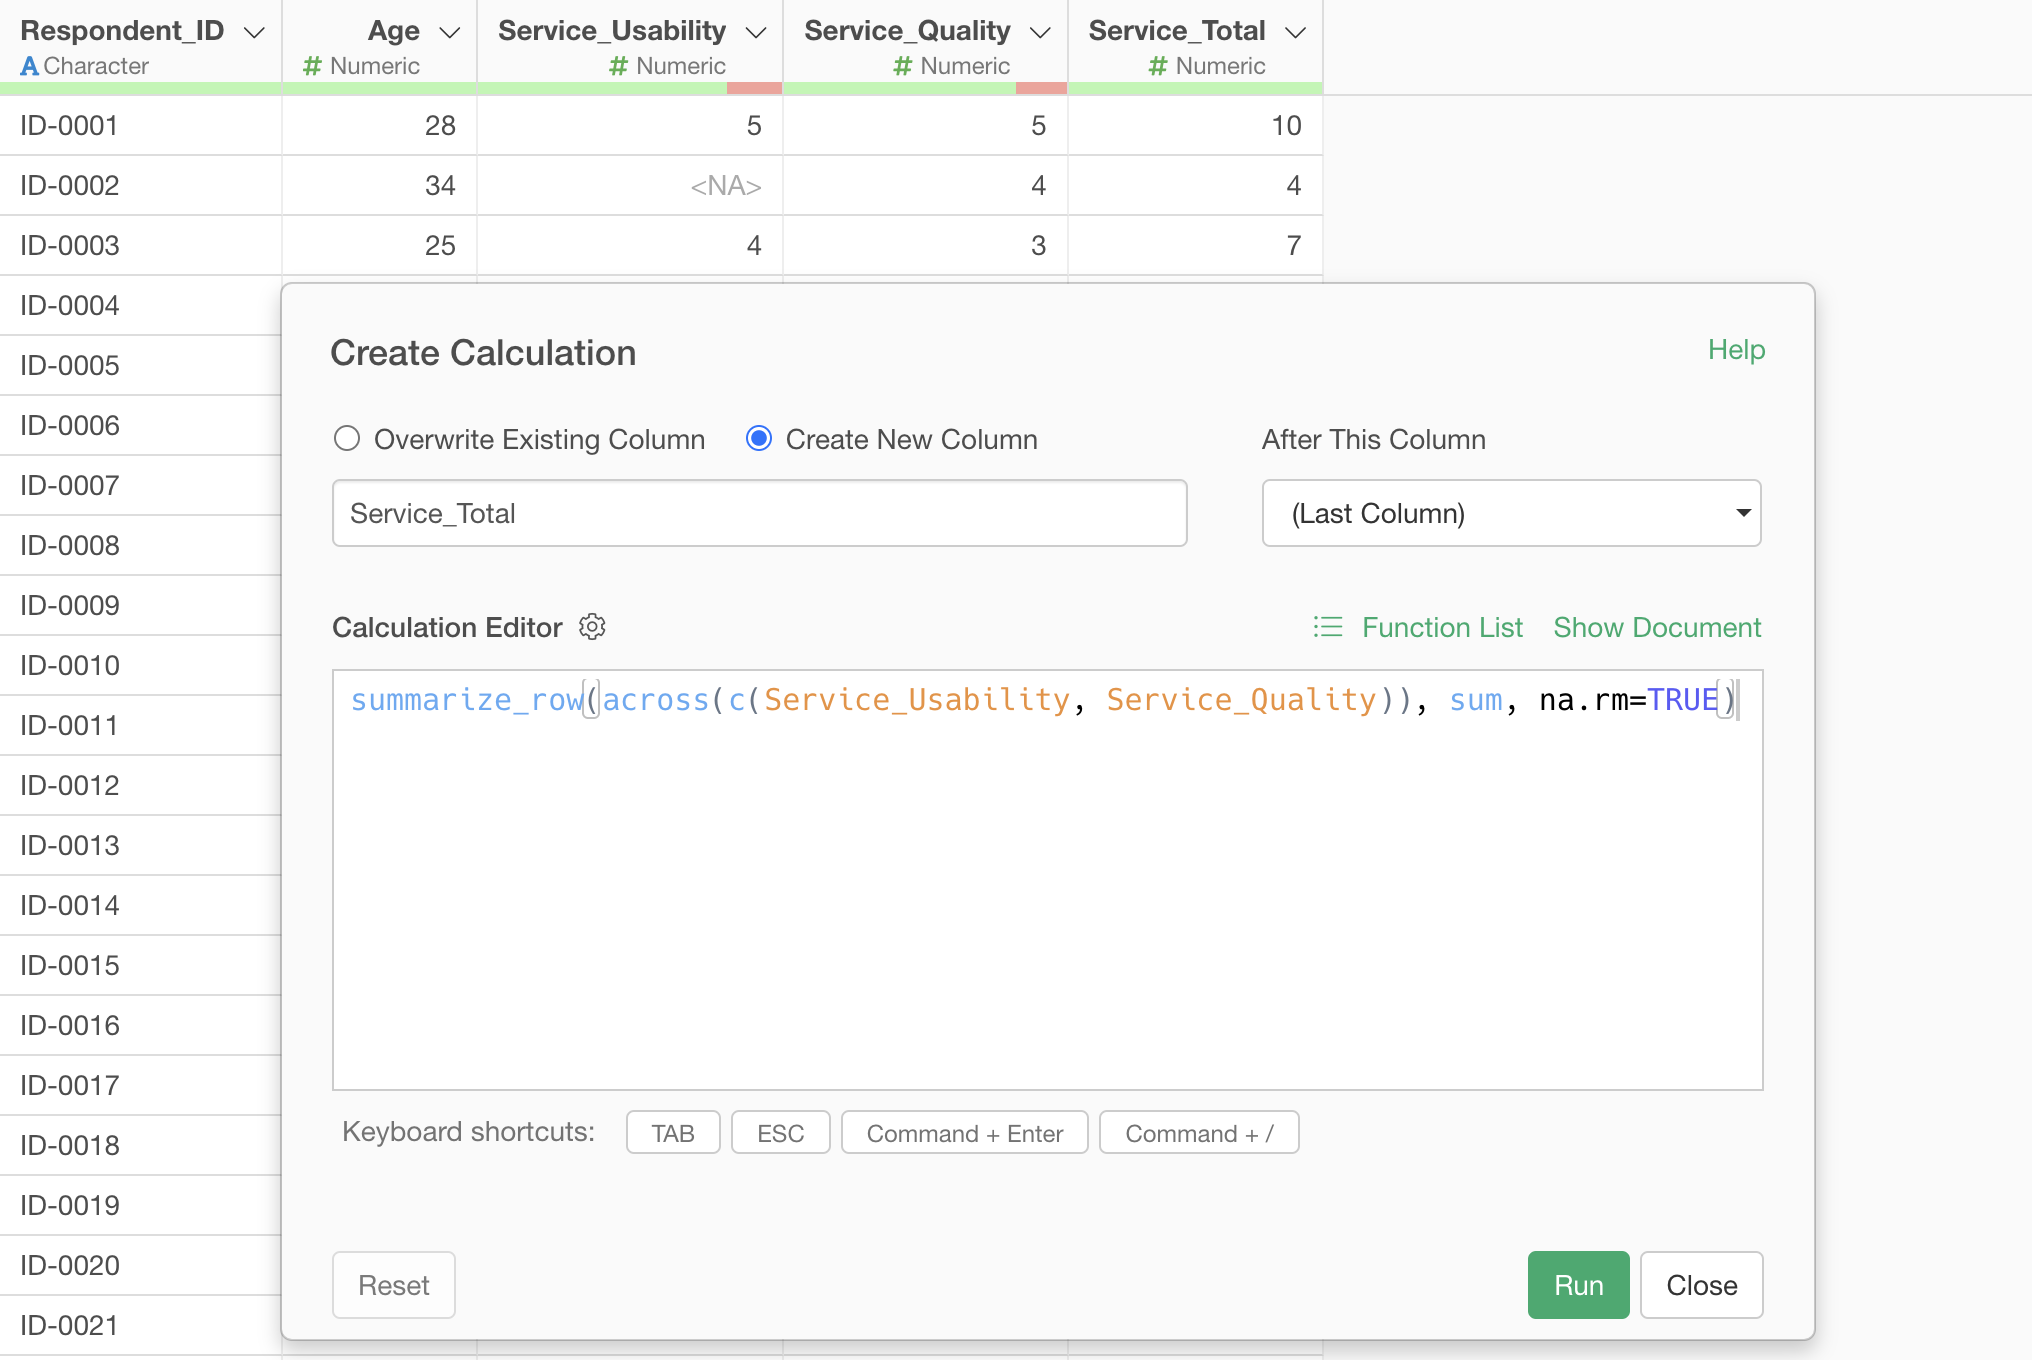Click the Numeric hash icon under Service_Quality
2032x1360 pixels.
point(902,66)
